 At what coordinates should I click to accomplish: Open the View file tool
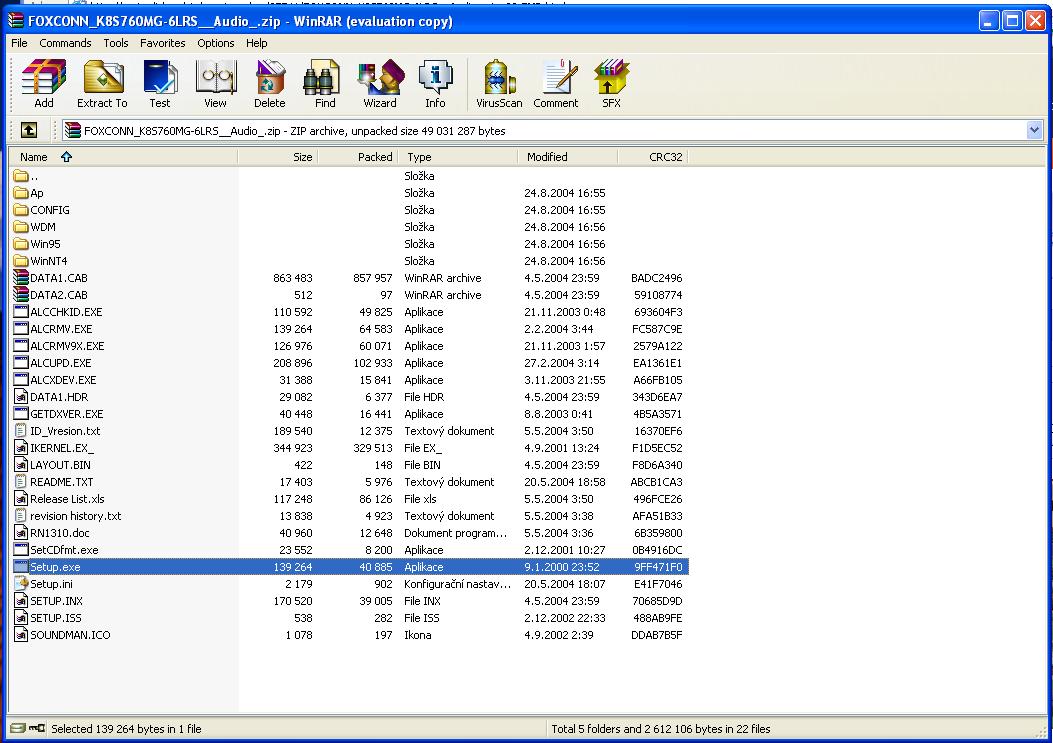click(x=215, y=83)
